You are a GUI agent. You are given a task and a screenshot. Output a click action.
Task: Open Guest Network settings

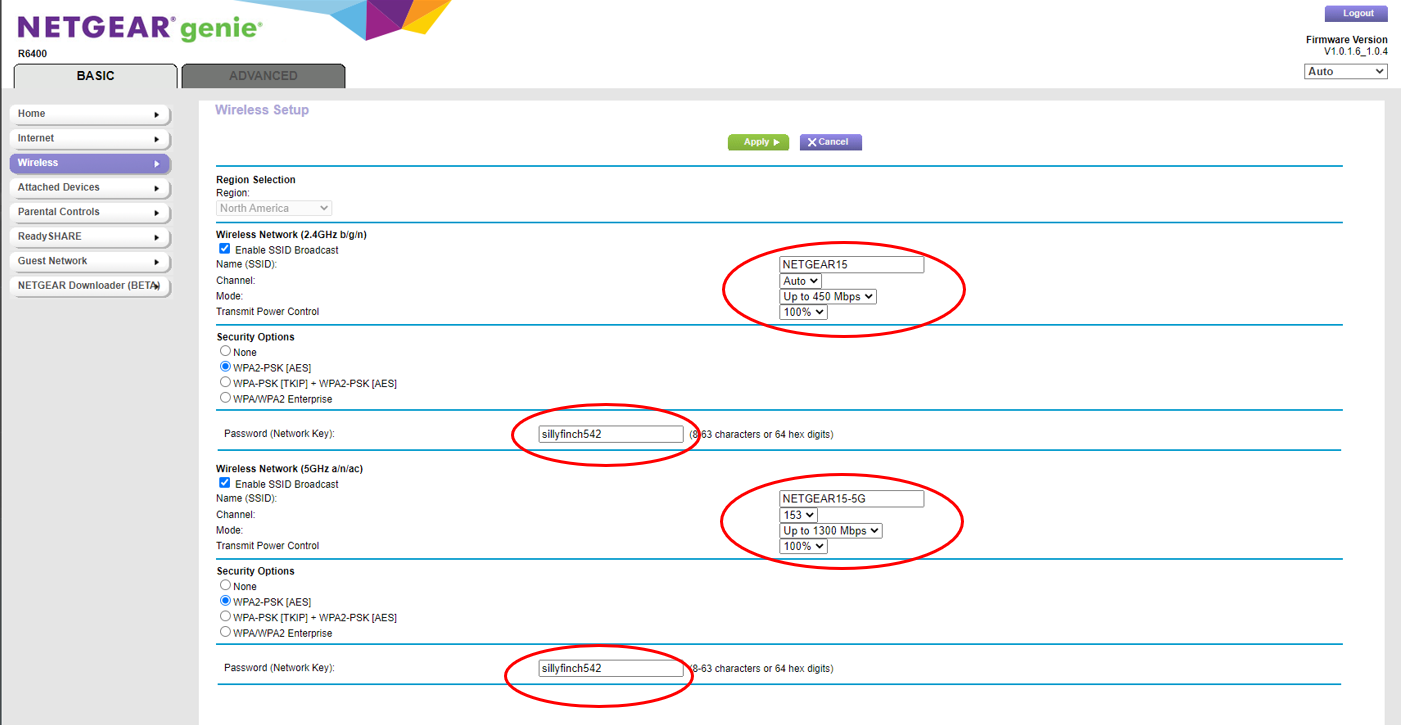coord(90,261)
